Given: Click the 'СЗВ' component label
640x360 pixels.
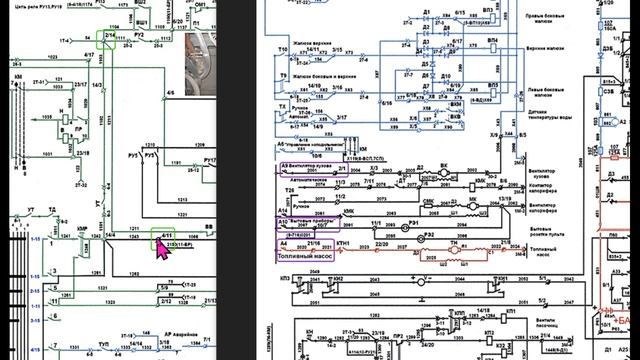Looking at the screenshot, I should [609, 91].
